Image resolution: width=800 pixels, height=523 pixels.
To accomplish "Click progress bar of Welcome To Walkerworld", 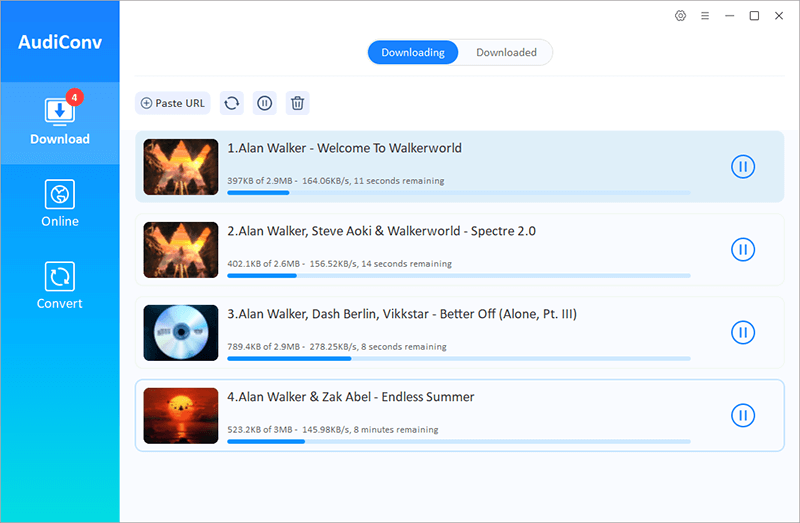I will coord(459,193).
